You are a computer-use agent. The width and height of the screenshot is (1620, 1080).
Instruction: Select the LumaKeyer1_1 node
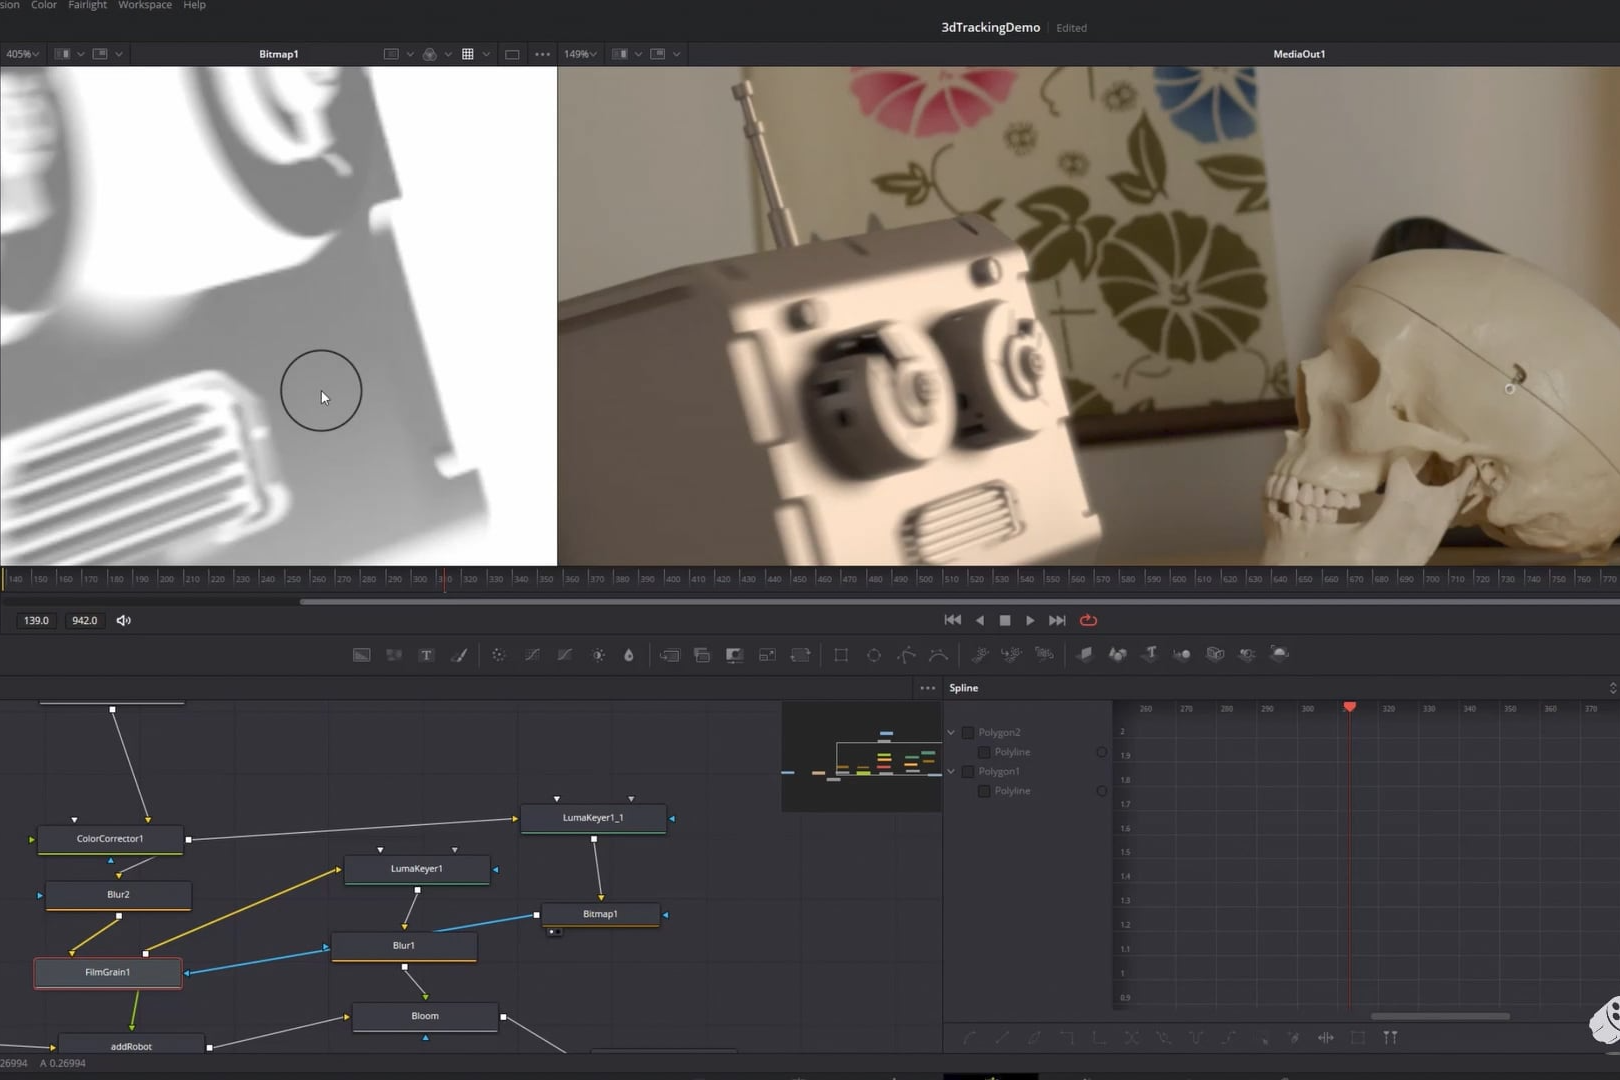point(593,818)
